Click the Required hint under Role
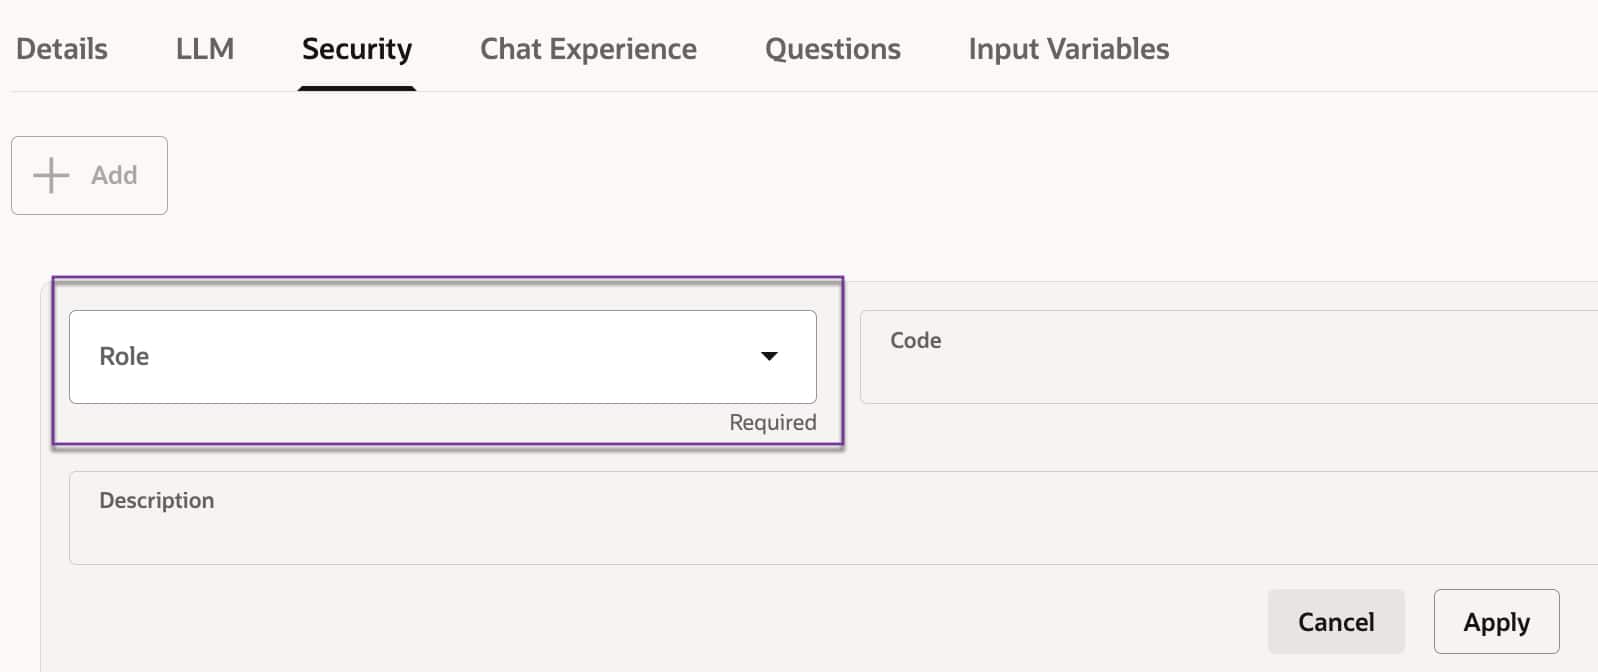1598x672 pixels. click(x=772, y=423)
